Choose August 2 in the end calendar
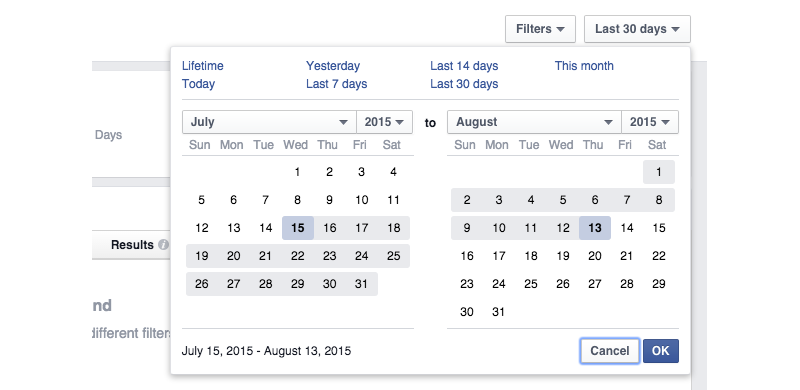The image size is (800, 390). point(467,200)
